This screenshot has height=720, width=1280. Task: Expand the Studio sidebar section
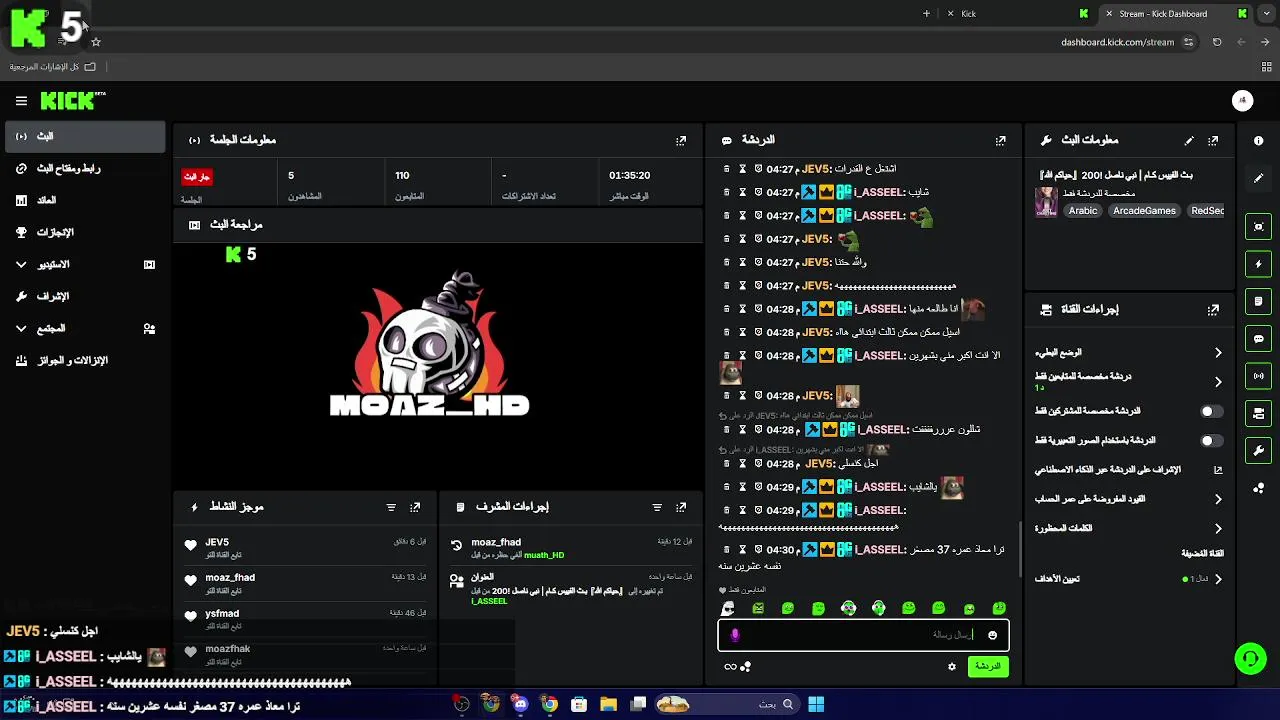click(85, 265)
